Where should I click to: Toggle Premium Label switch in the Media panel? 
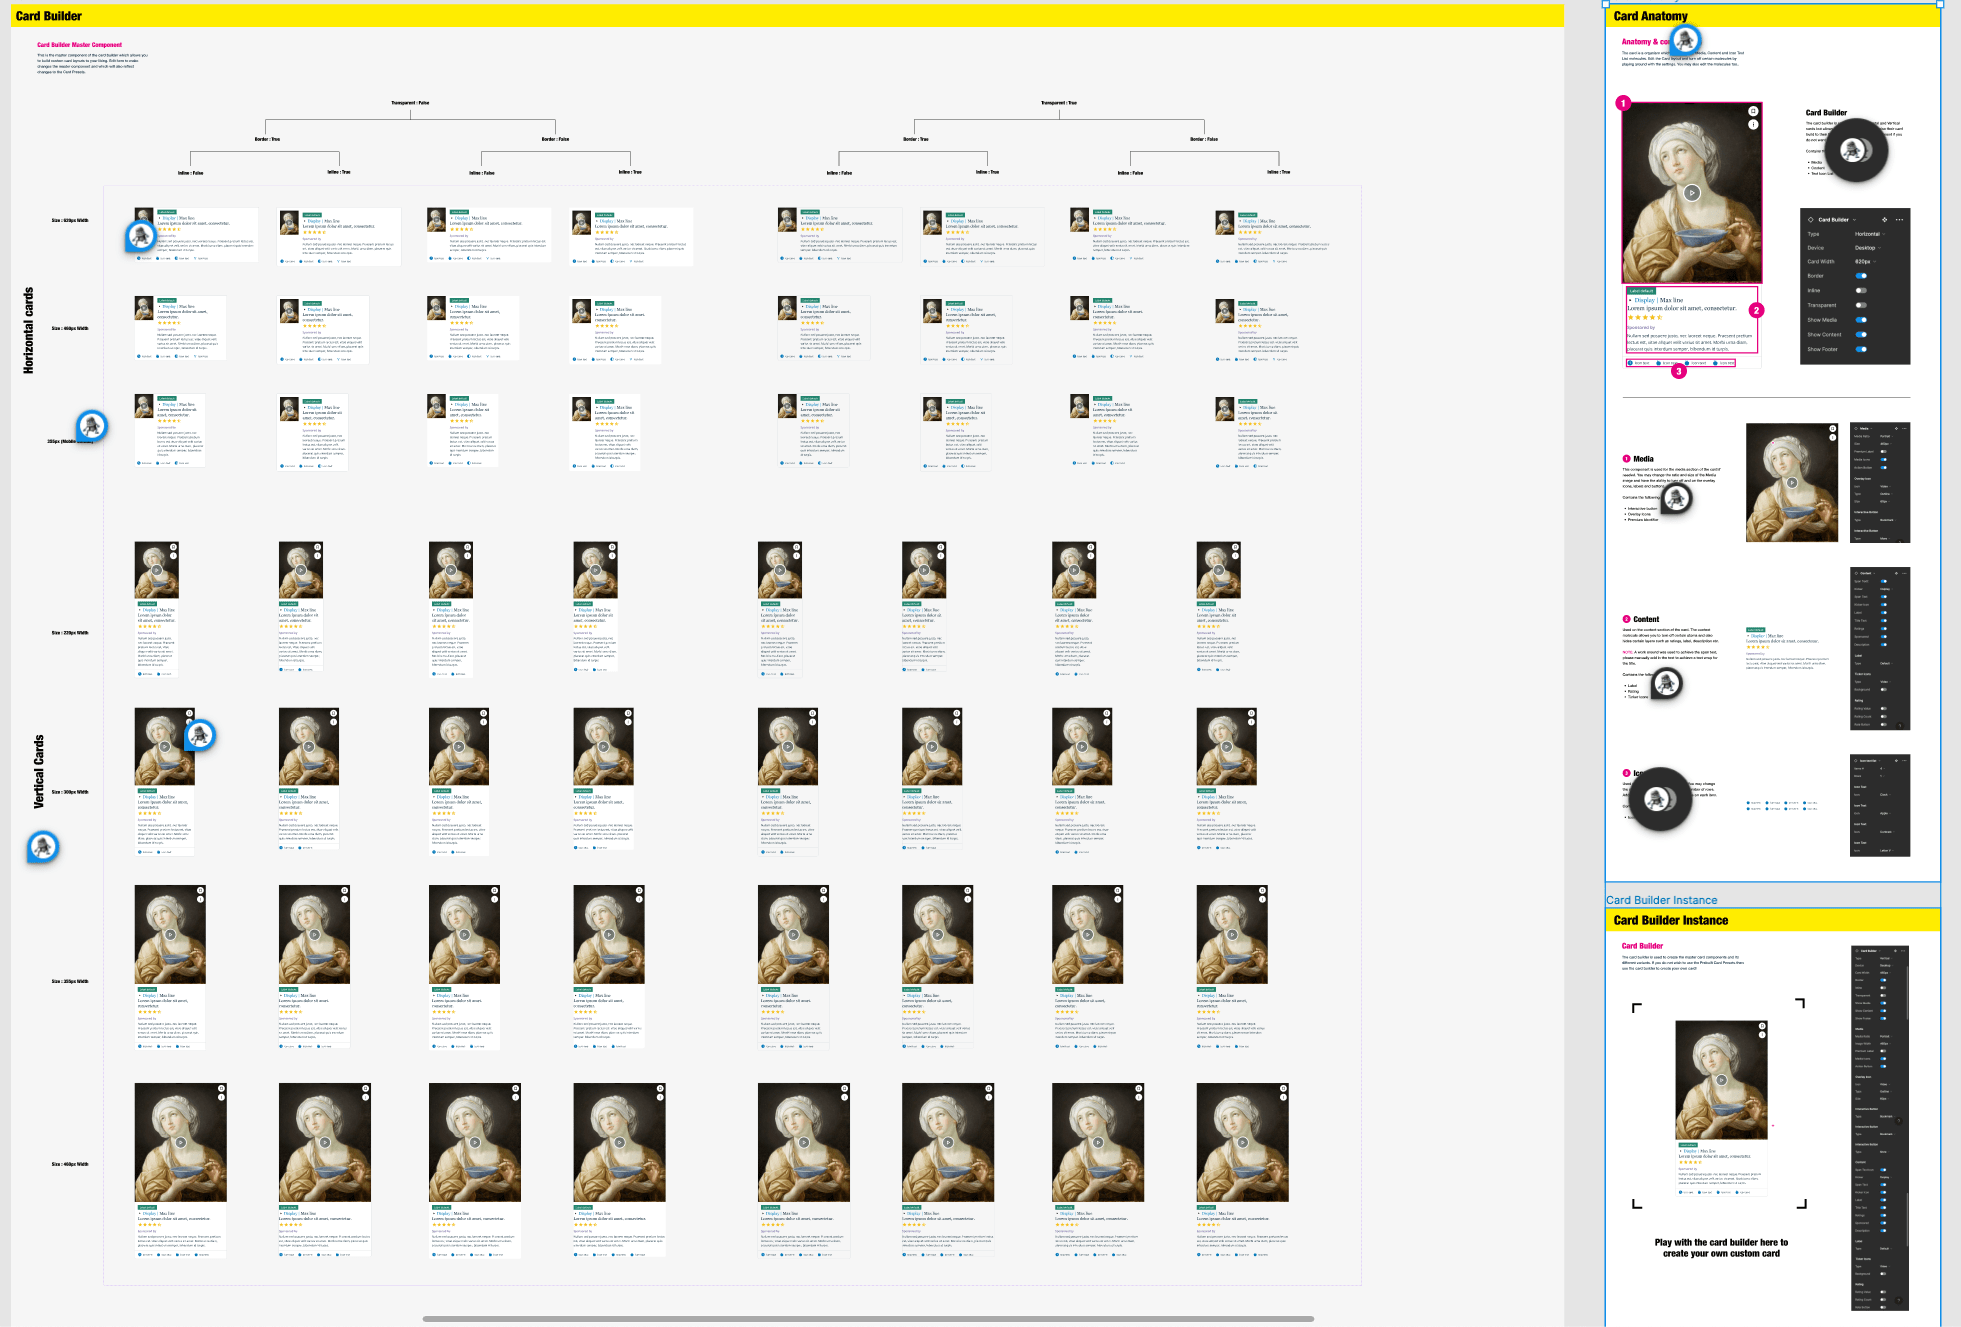pyautogui.click(x=1884, y=451)
